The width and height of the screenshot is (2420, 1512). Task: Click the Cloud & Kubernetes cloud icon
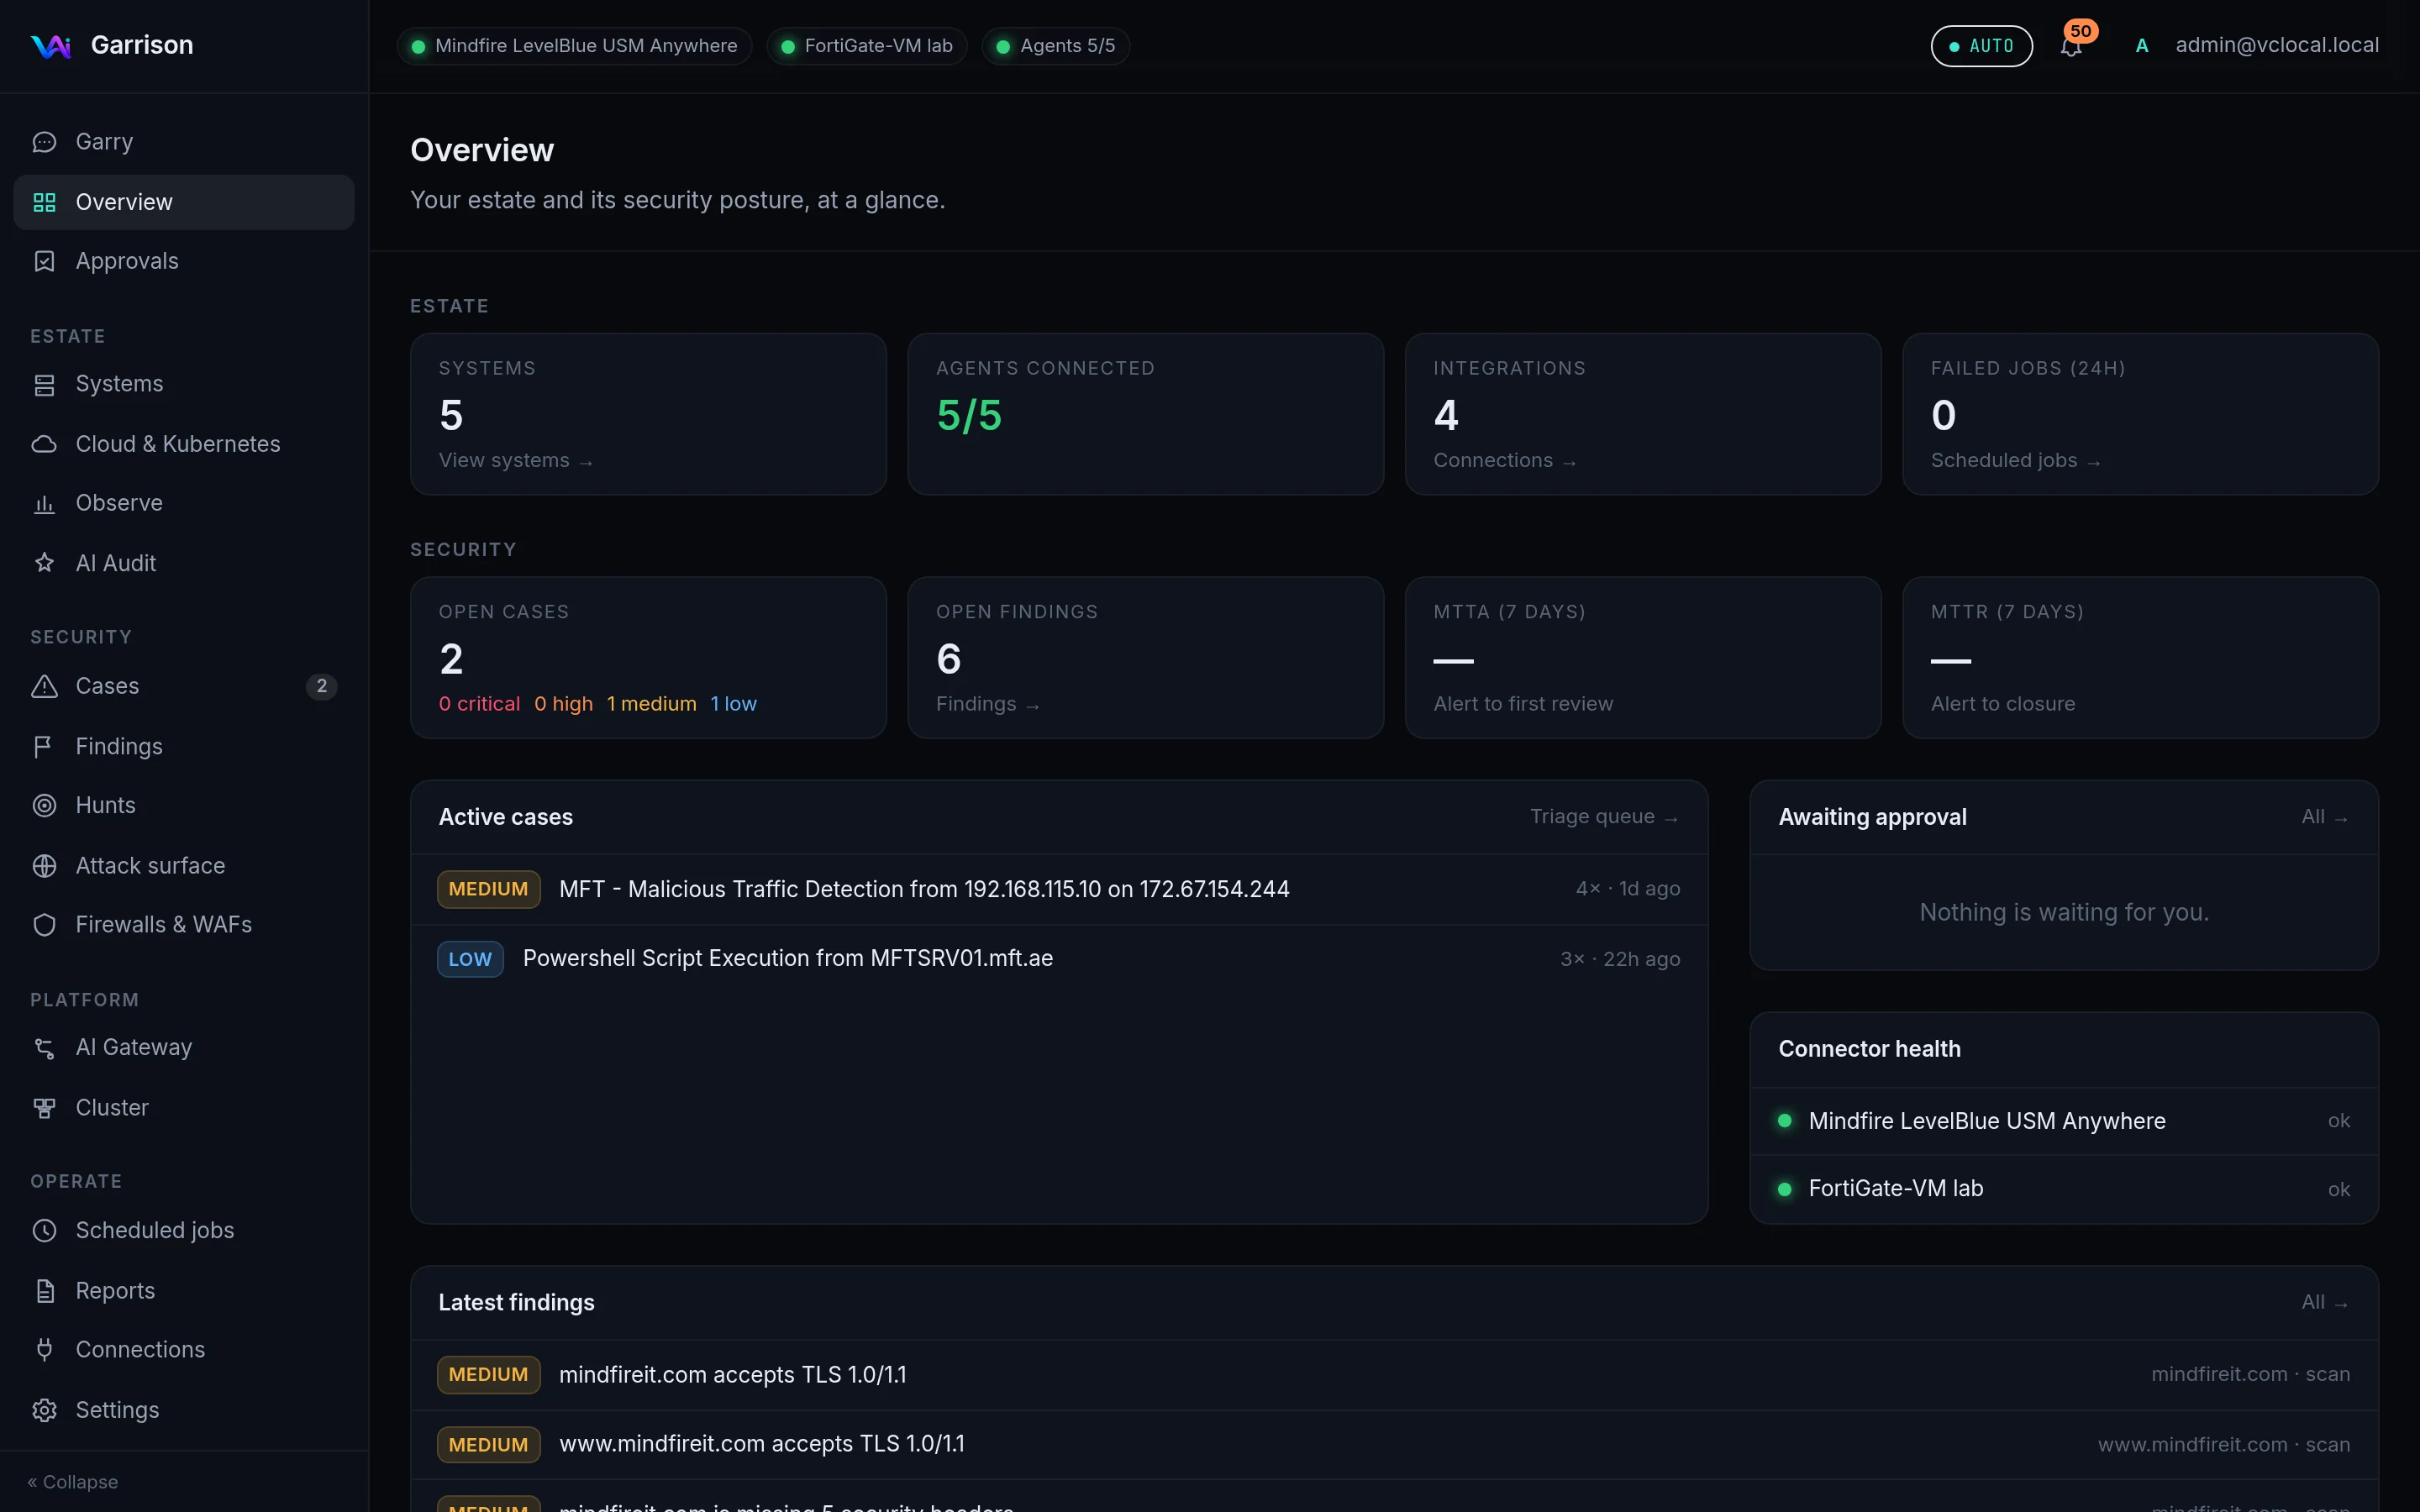(44, 444)
